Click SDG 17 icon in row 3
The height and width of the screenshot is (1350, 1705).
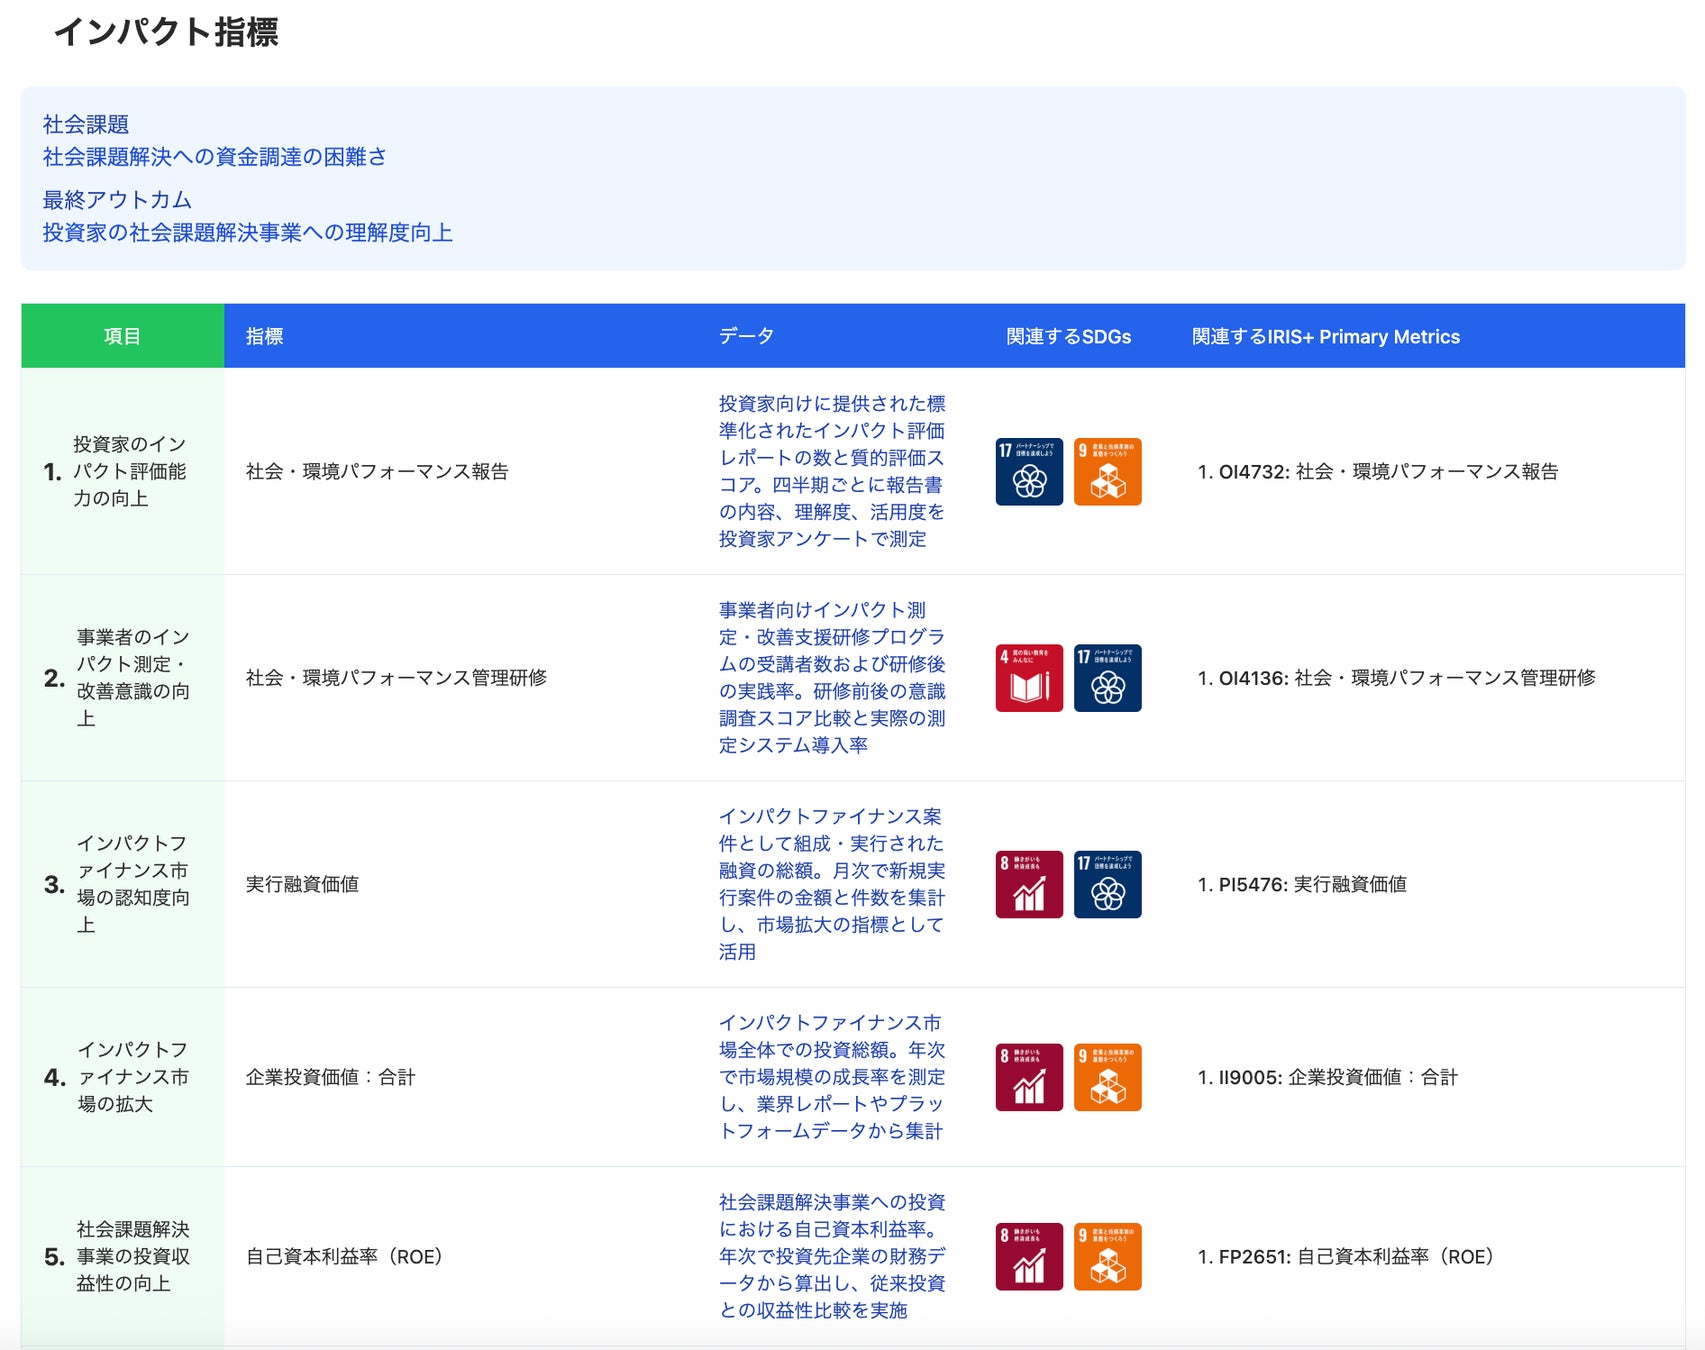coord(1107,885)
